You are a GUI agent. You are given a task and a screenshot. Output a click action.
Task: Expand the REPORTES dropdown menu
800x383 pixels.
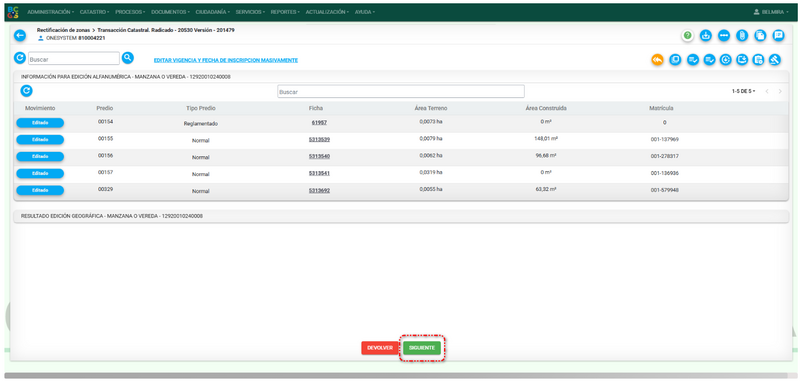coord(285,12)
